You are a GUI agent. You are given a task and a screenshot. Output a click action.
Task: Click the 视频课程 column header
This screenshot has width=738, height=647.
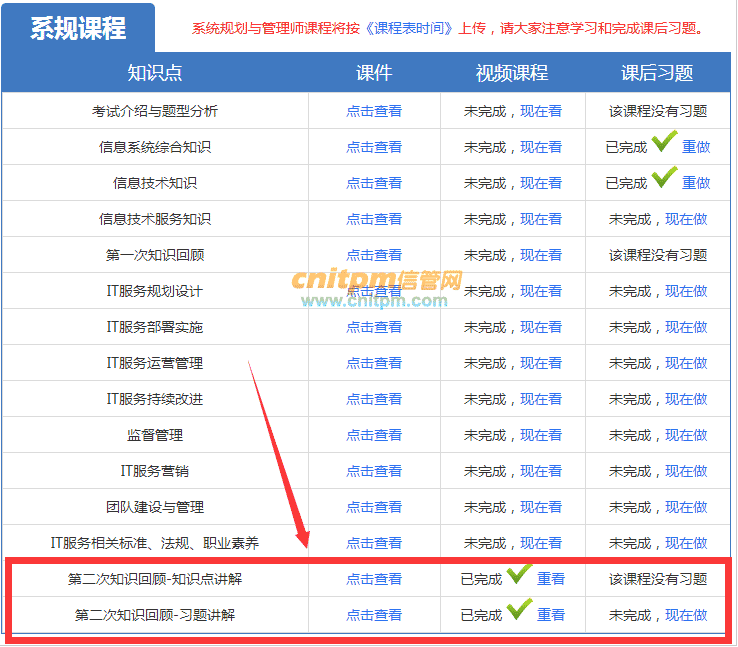click(512, 73)
